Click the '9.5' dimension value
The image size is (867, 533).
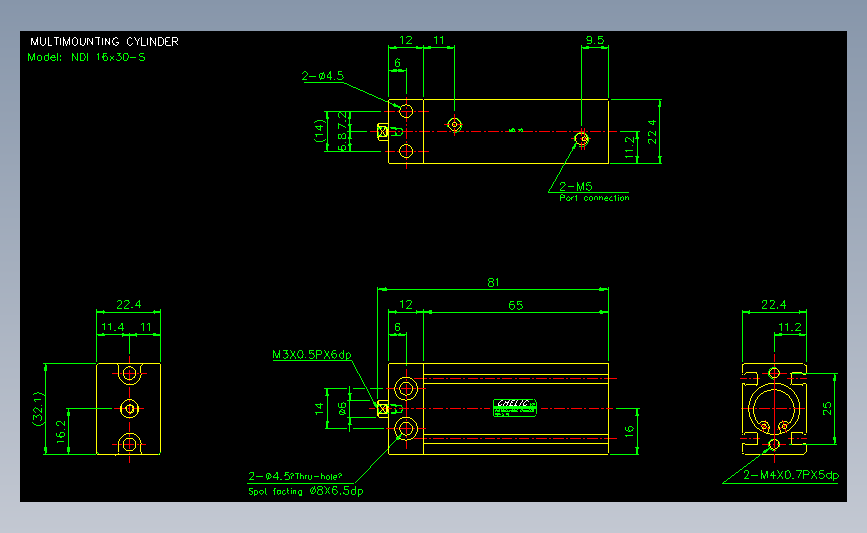pyautogui.click(x=595, y=40)
